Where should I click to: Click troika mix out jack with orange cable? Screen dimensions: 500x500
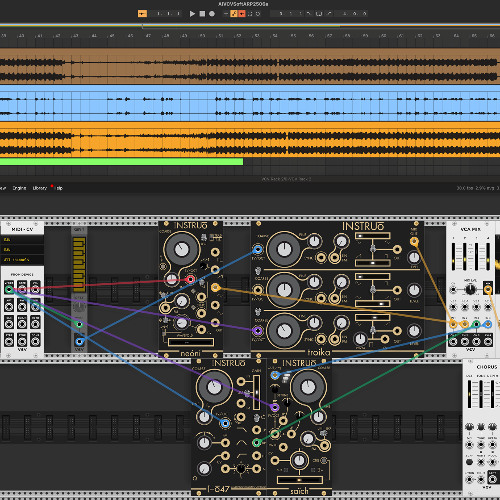click(414, 242)
